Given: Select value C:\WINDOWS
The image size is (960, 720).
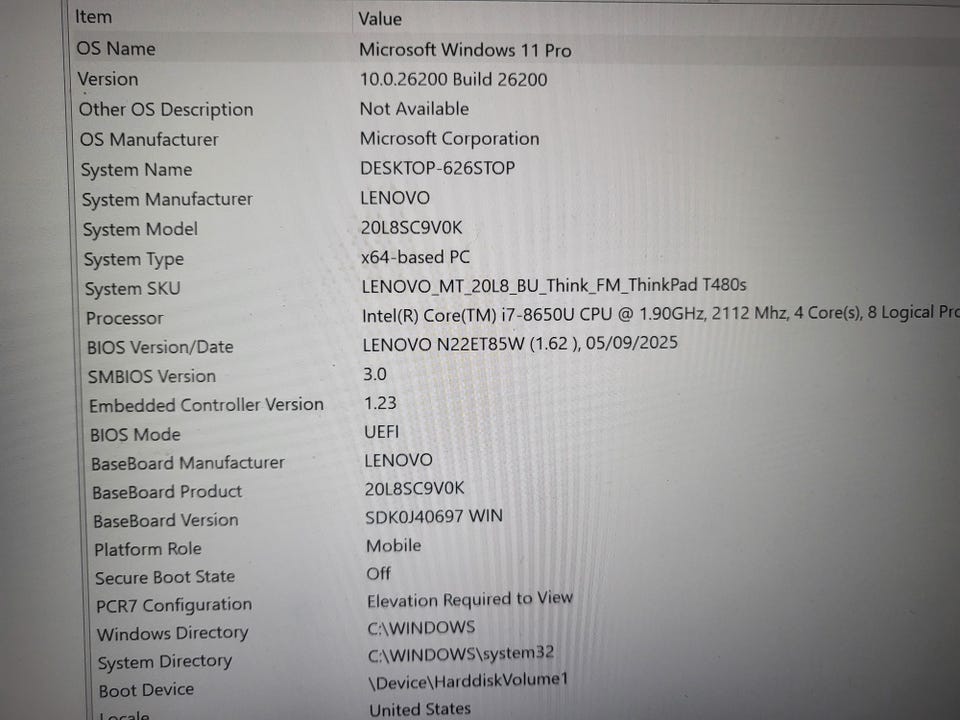Looking at the screenshot, I should (421, 628).
